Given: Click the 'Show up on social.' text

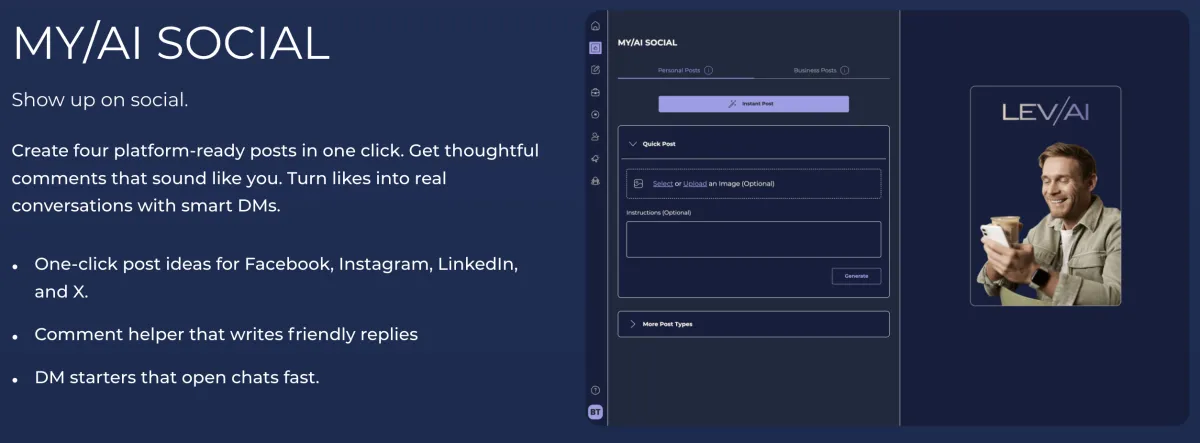Looking at the screenshot, I should [100, 100].
